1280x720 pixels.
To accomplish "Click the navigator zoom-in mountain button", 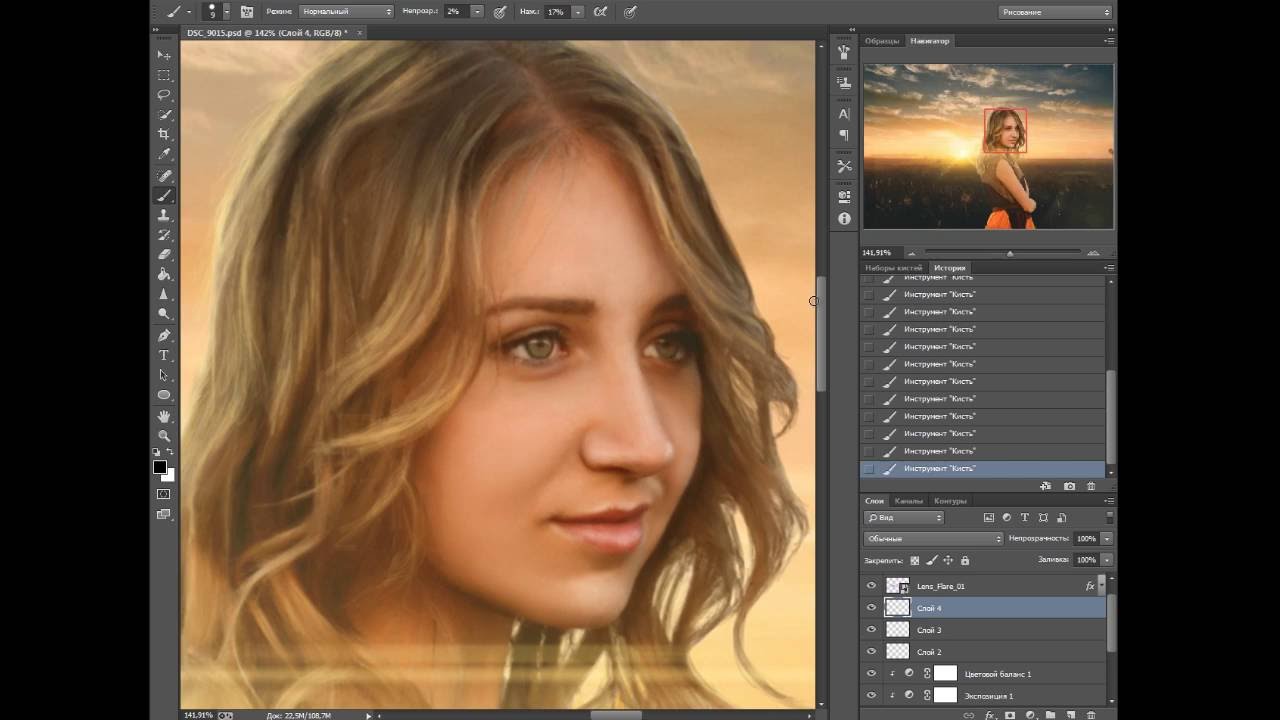I will [x=1093, y=253].
